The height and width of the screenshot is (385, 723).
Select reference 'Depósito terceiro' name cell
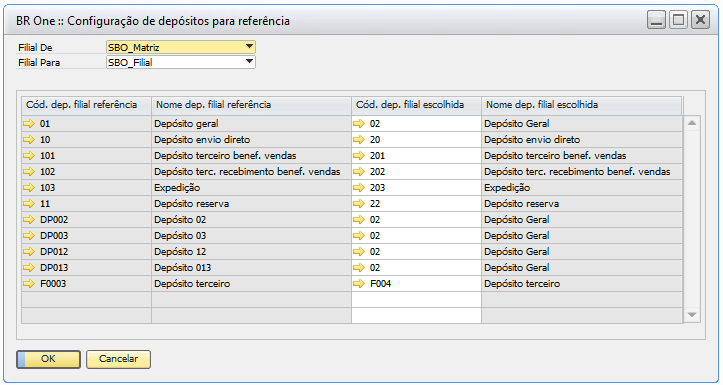(x=251, y=284)
